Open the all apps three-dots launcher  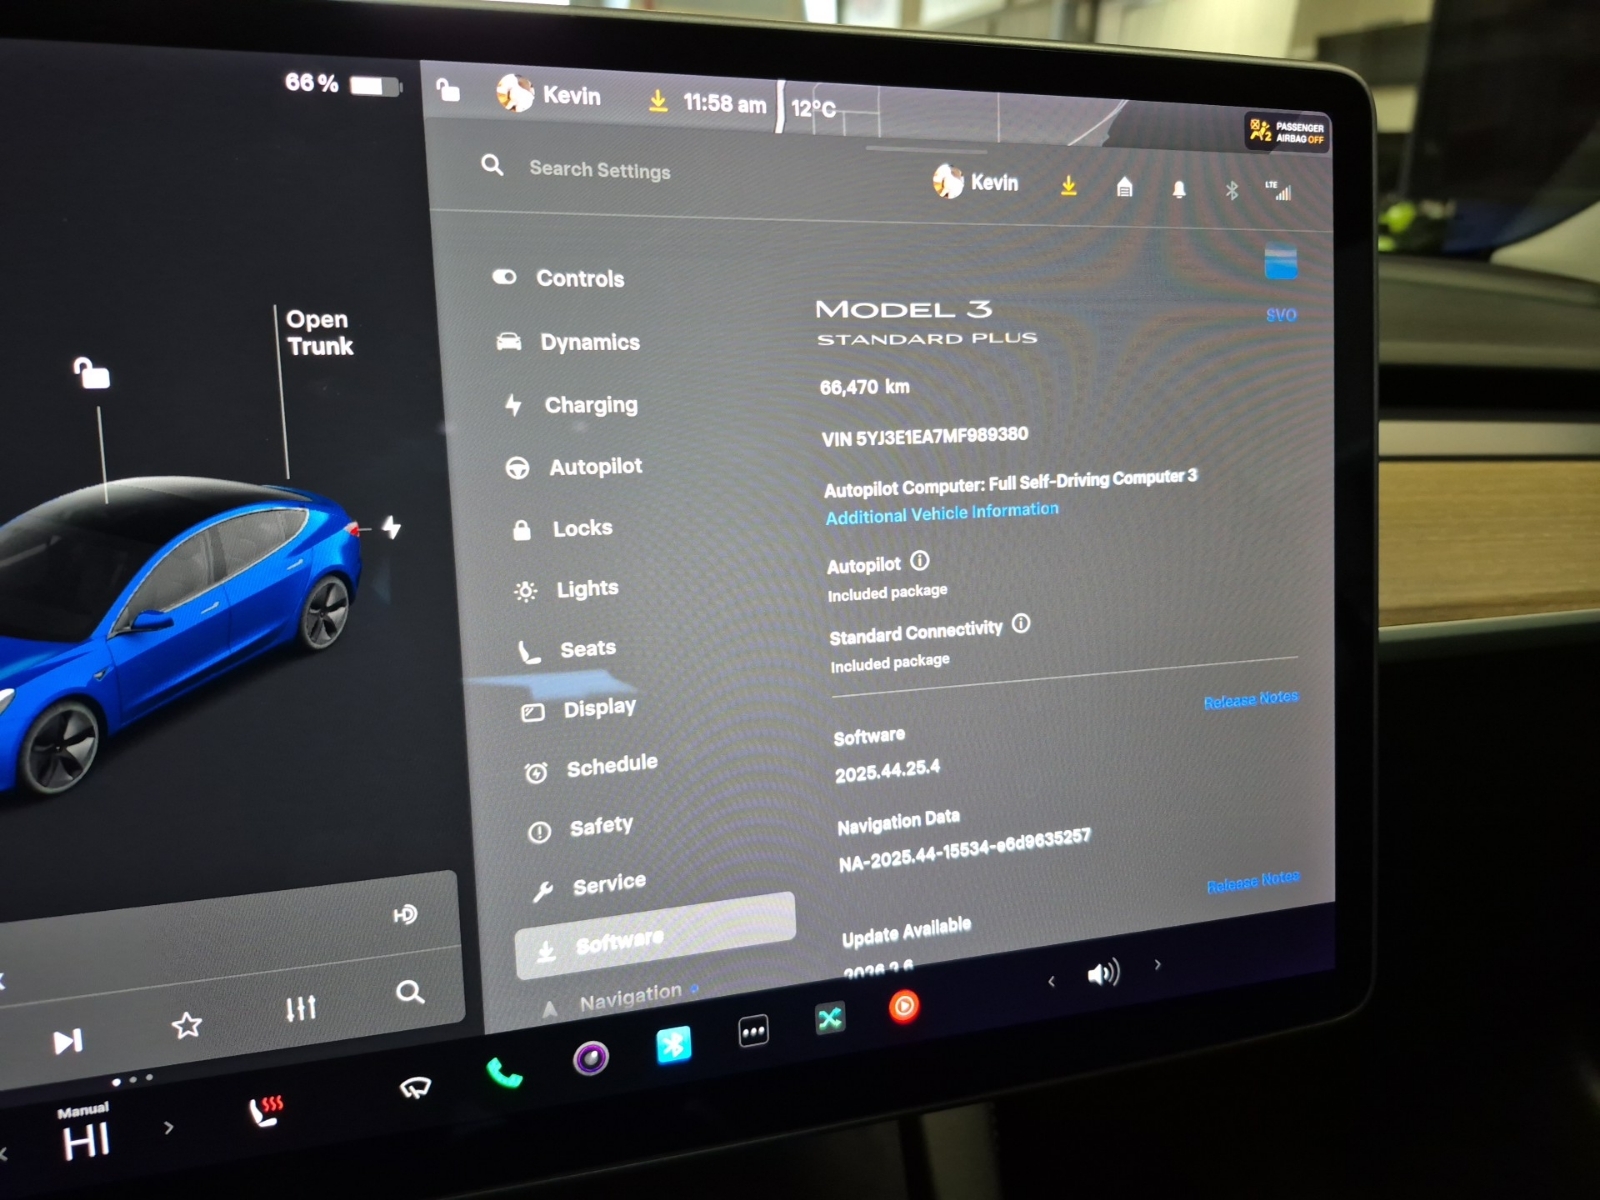tap(753, 1031)
